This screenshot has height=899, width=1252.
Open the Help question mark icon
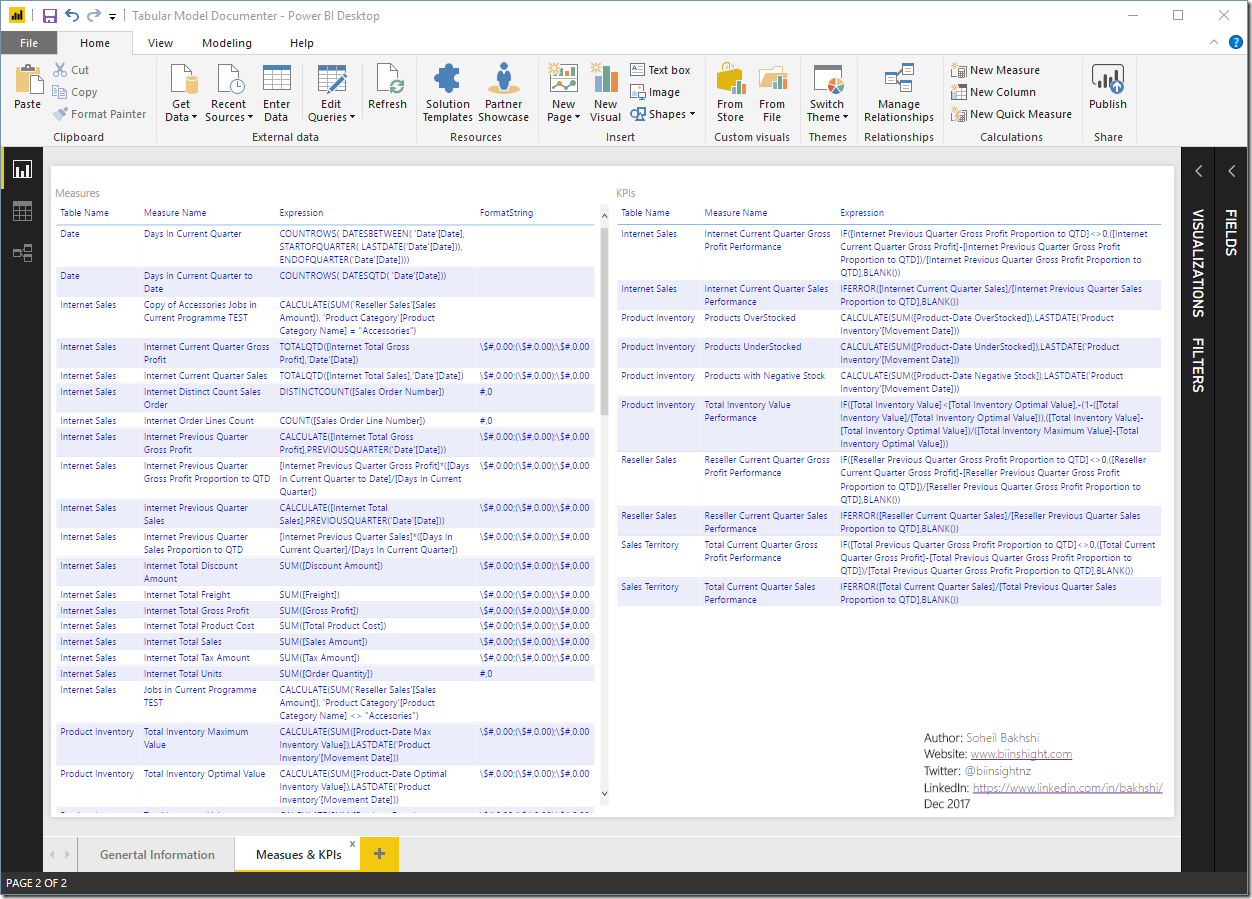pyautogui.click(x=1236, y=43)
